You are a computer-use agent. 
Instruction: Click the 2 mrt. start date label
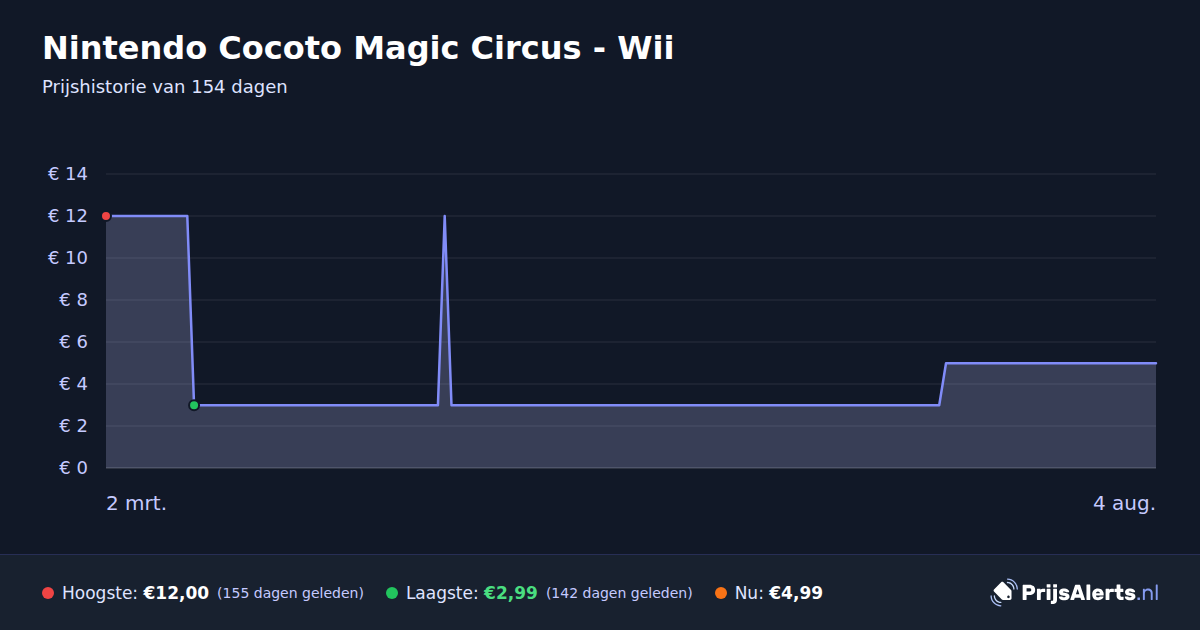pos(136,503)
